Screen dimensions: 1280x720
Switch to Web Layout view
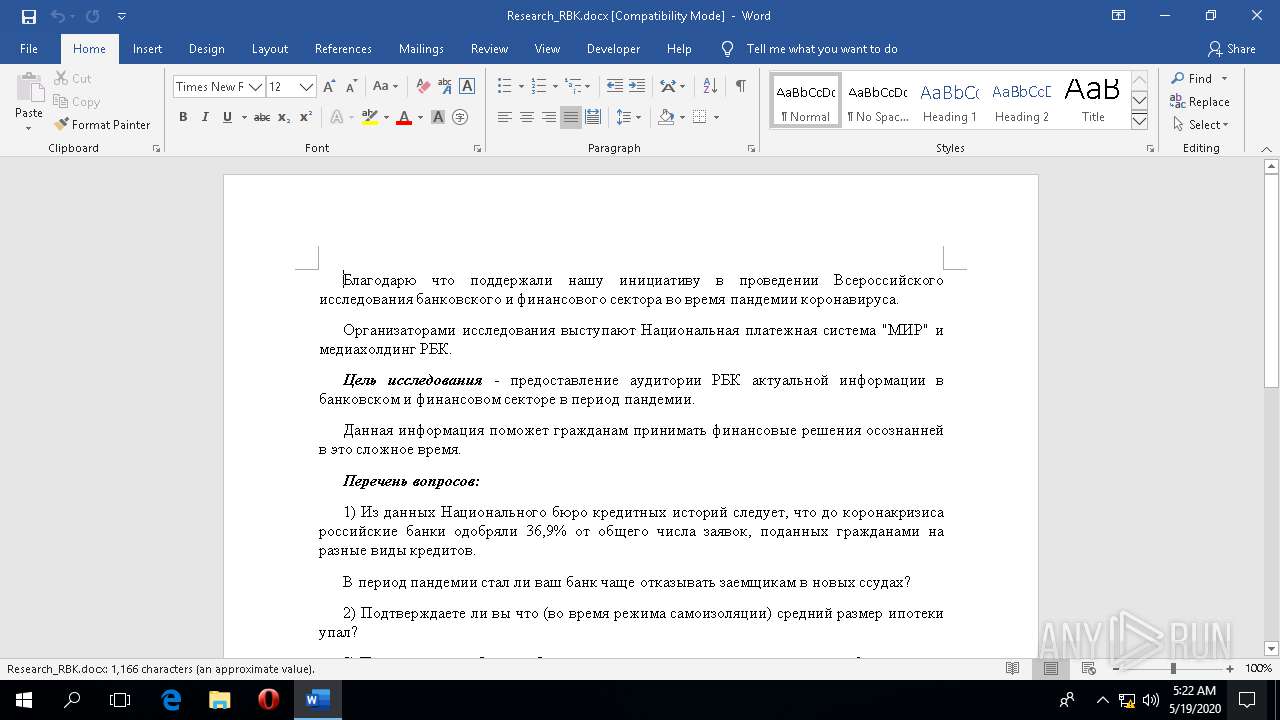[x=1088, y=668]
